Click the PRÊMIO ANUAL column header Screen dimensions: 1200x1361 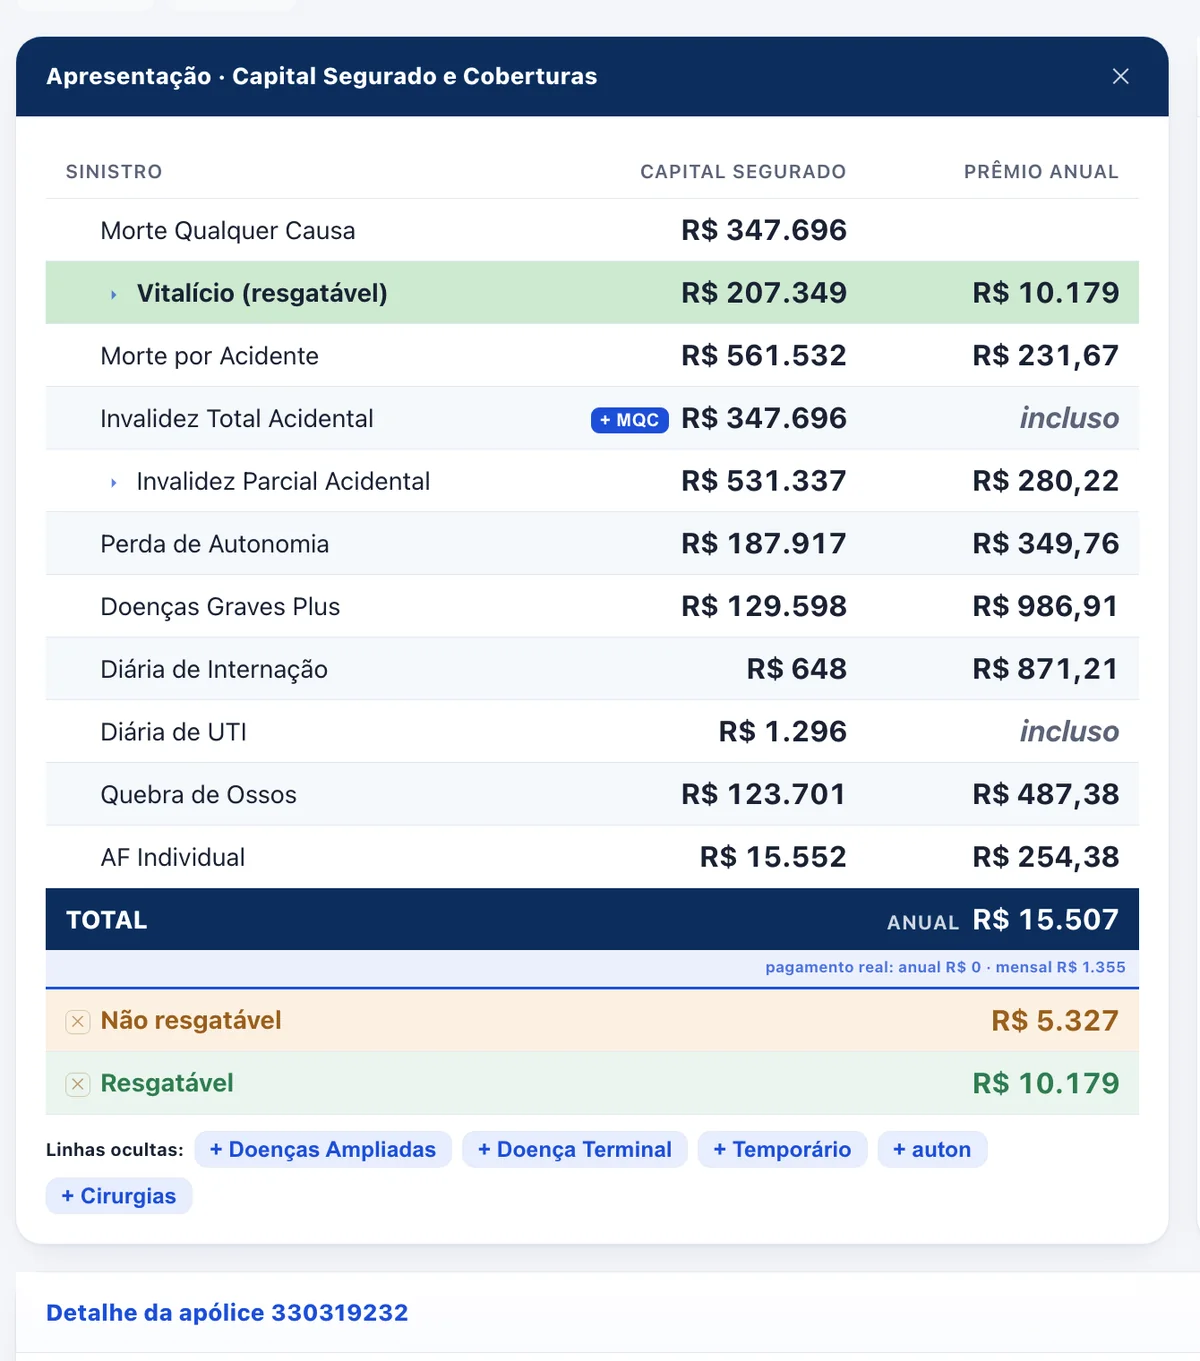tap(1041, 172)
